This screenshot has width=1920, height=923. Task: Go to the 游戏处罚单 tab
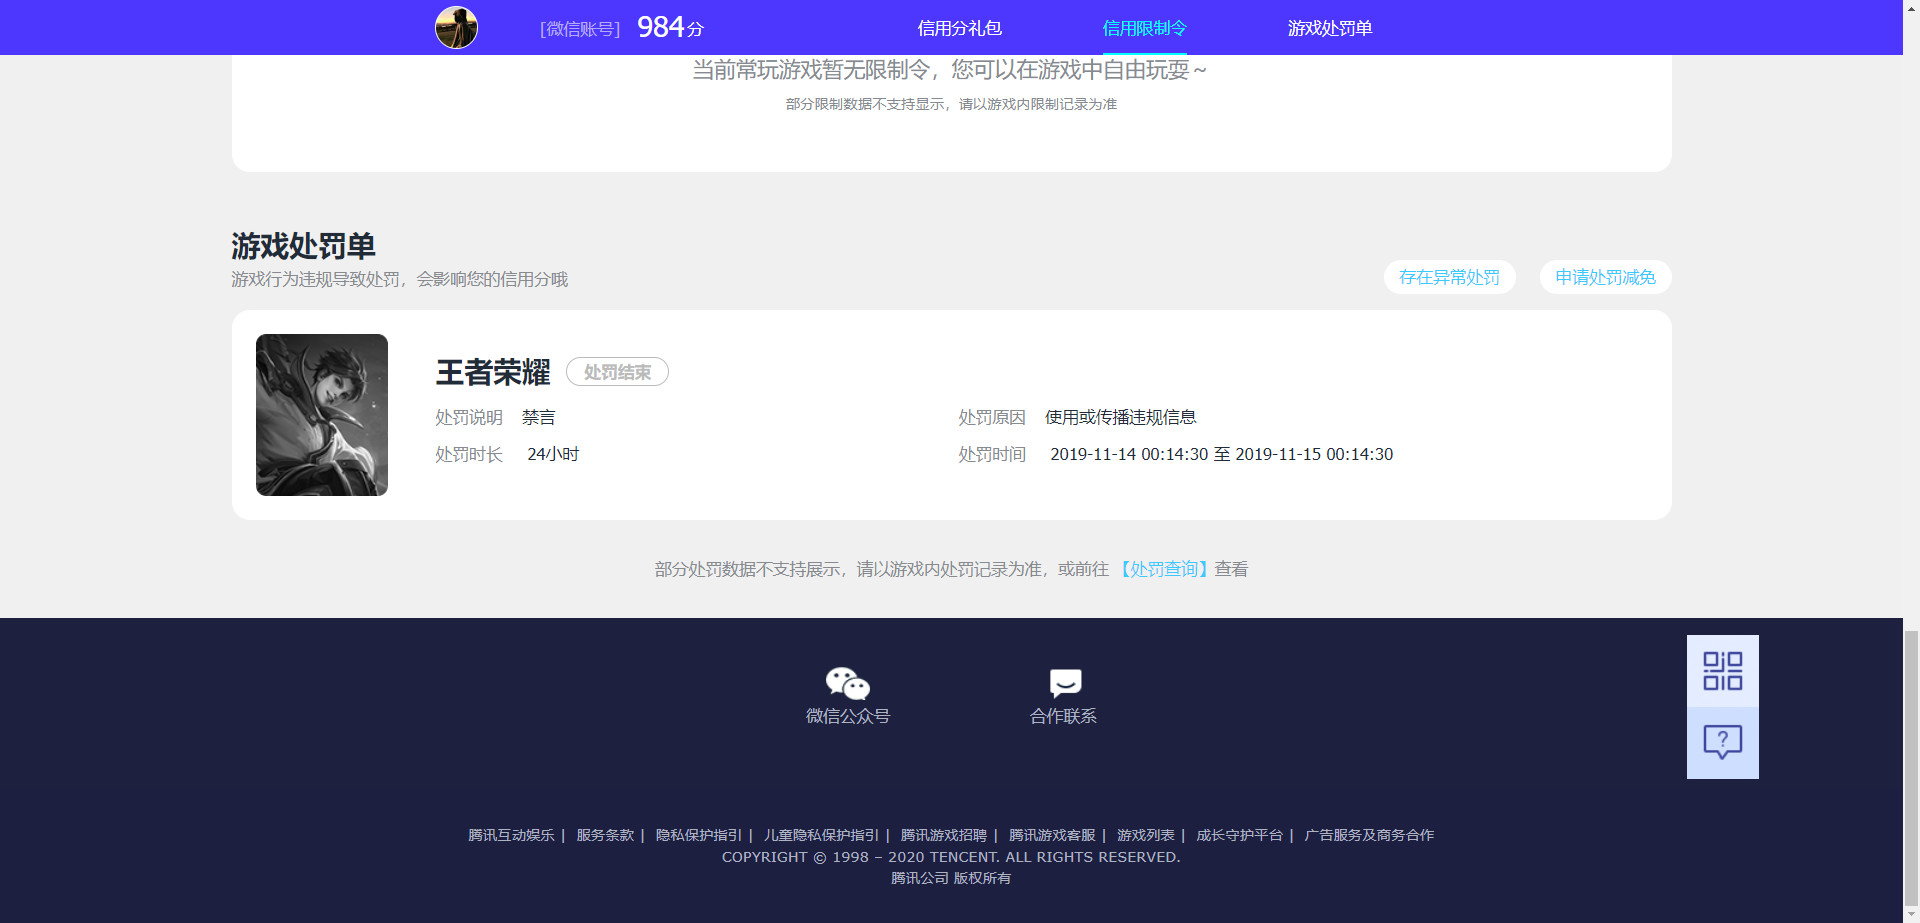pos(1329,28)
